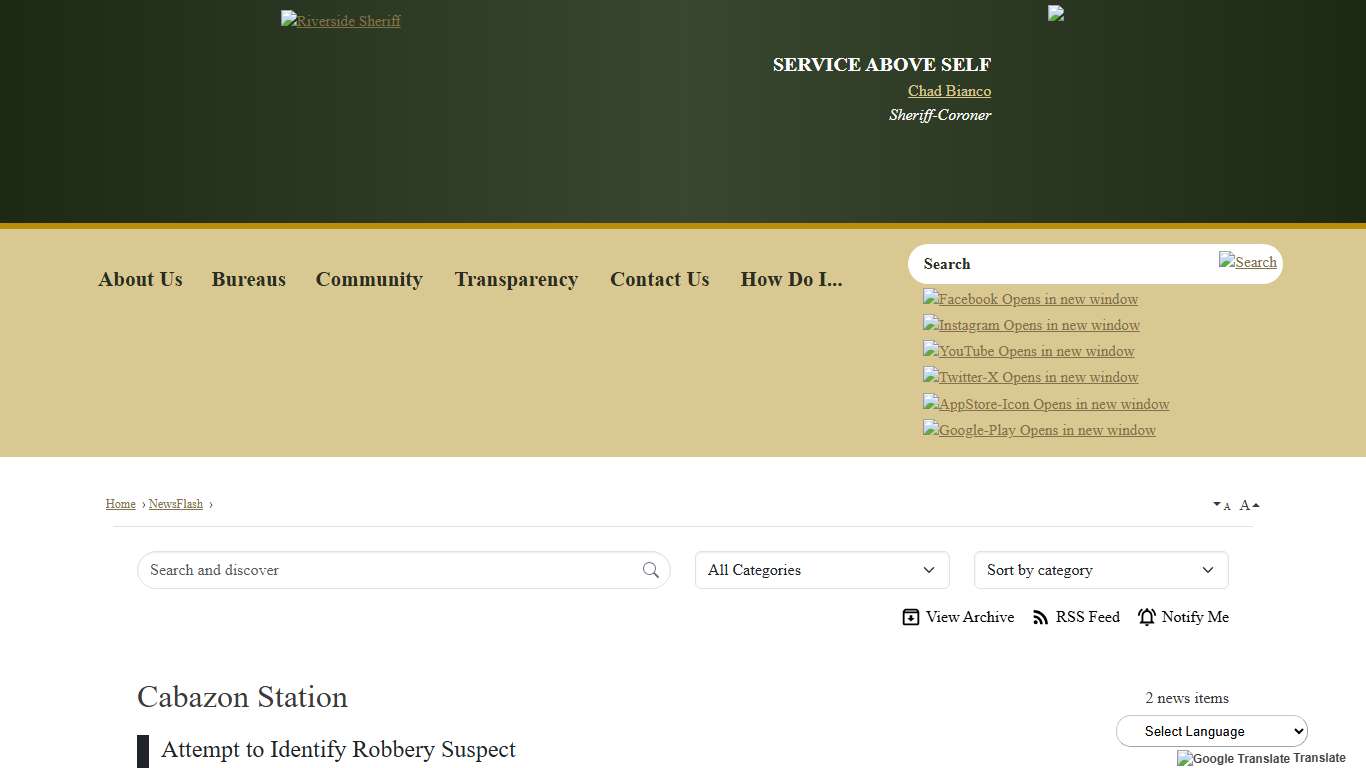Open the Attempt to Identify Robbery Suspect article
The image size is (1366, 768).
338,750
